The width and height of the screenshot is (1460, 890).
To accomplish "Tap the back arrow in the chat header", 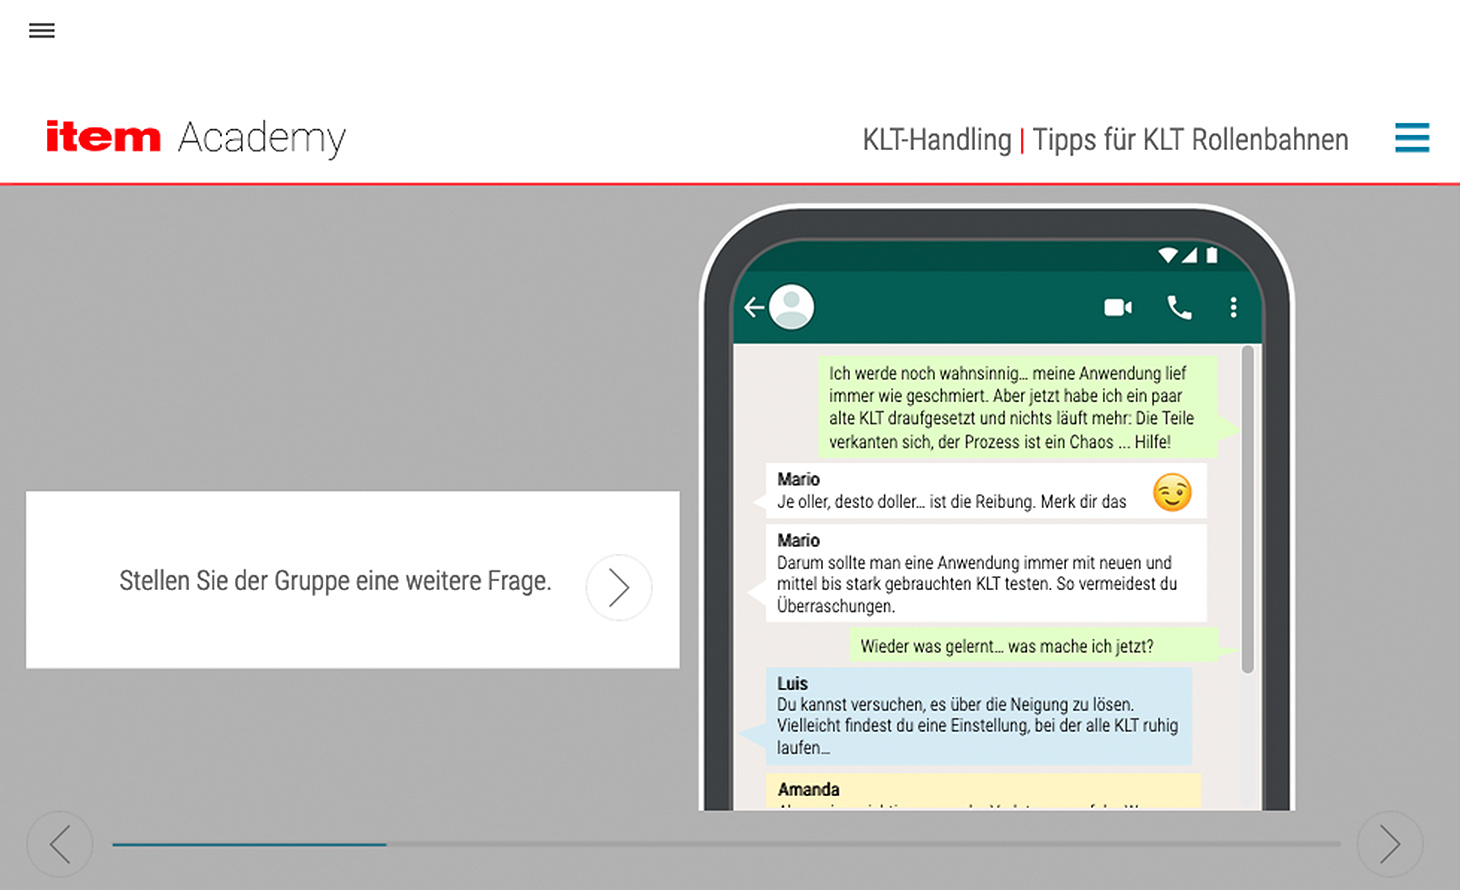I will 754,308.
